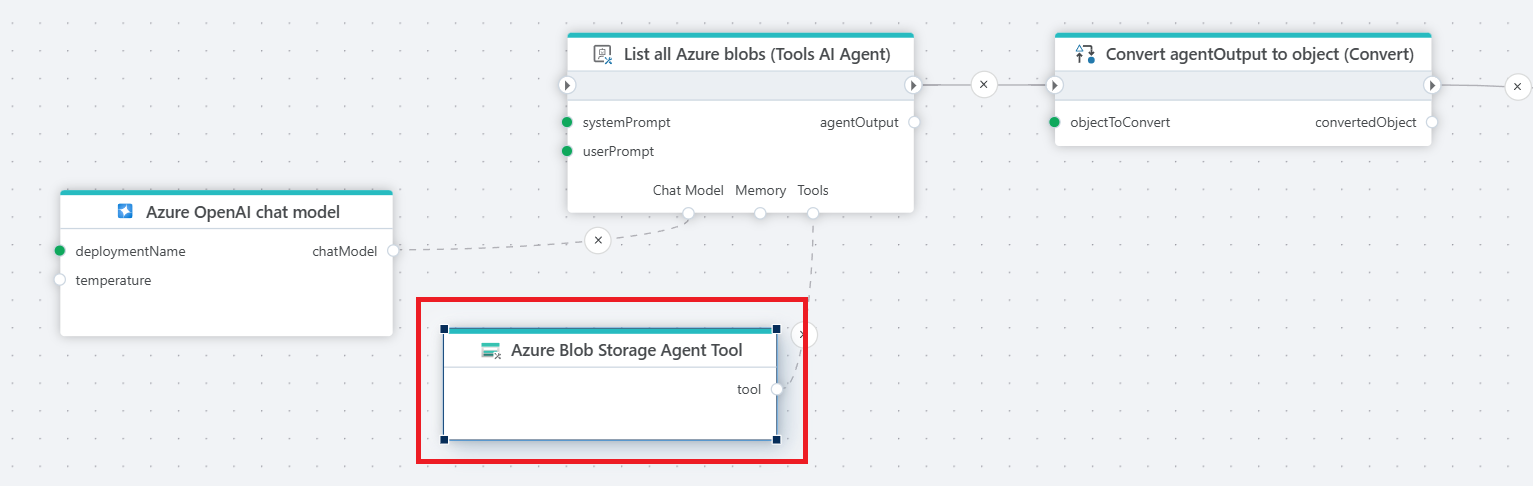
Task: Click the Azure OpenAI chat model icon
Action: [x=125, y=211]
